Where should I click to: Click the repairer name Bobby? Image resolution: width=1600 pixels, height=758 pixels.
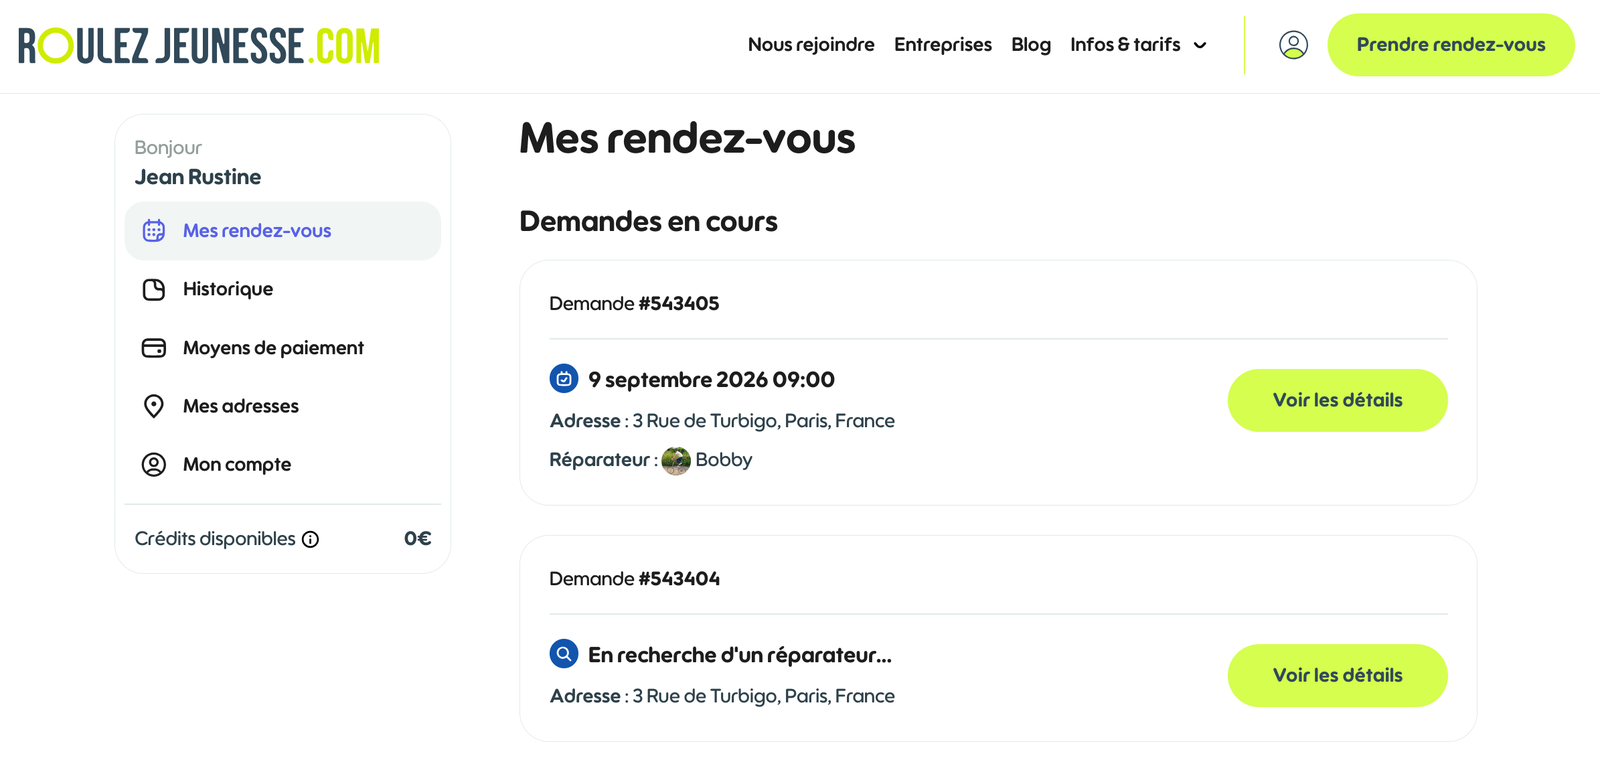point(724,460)
